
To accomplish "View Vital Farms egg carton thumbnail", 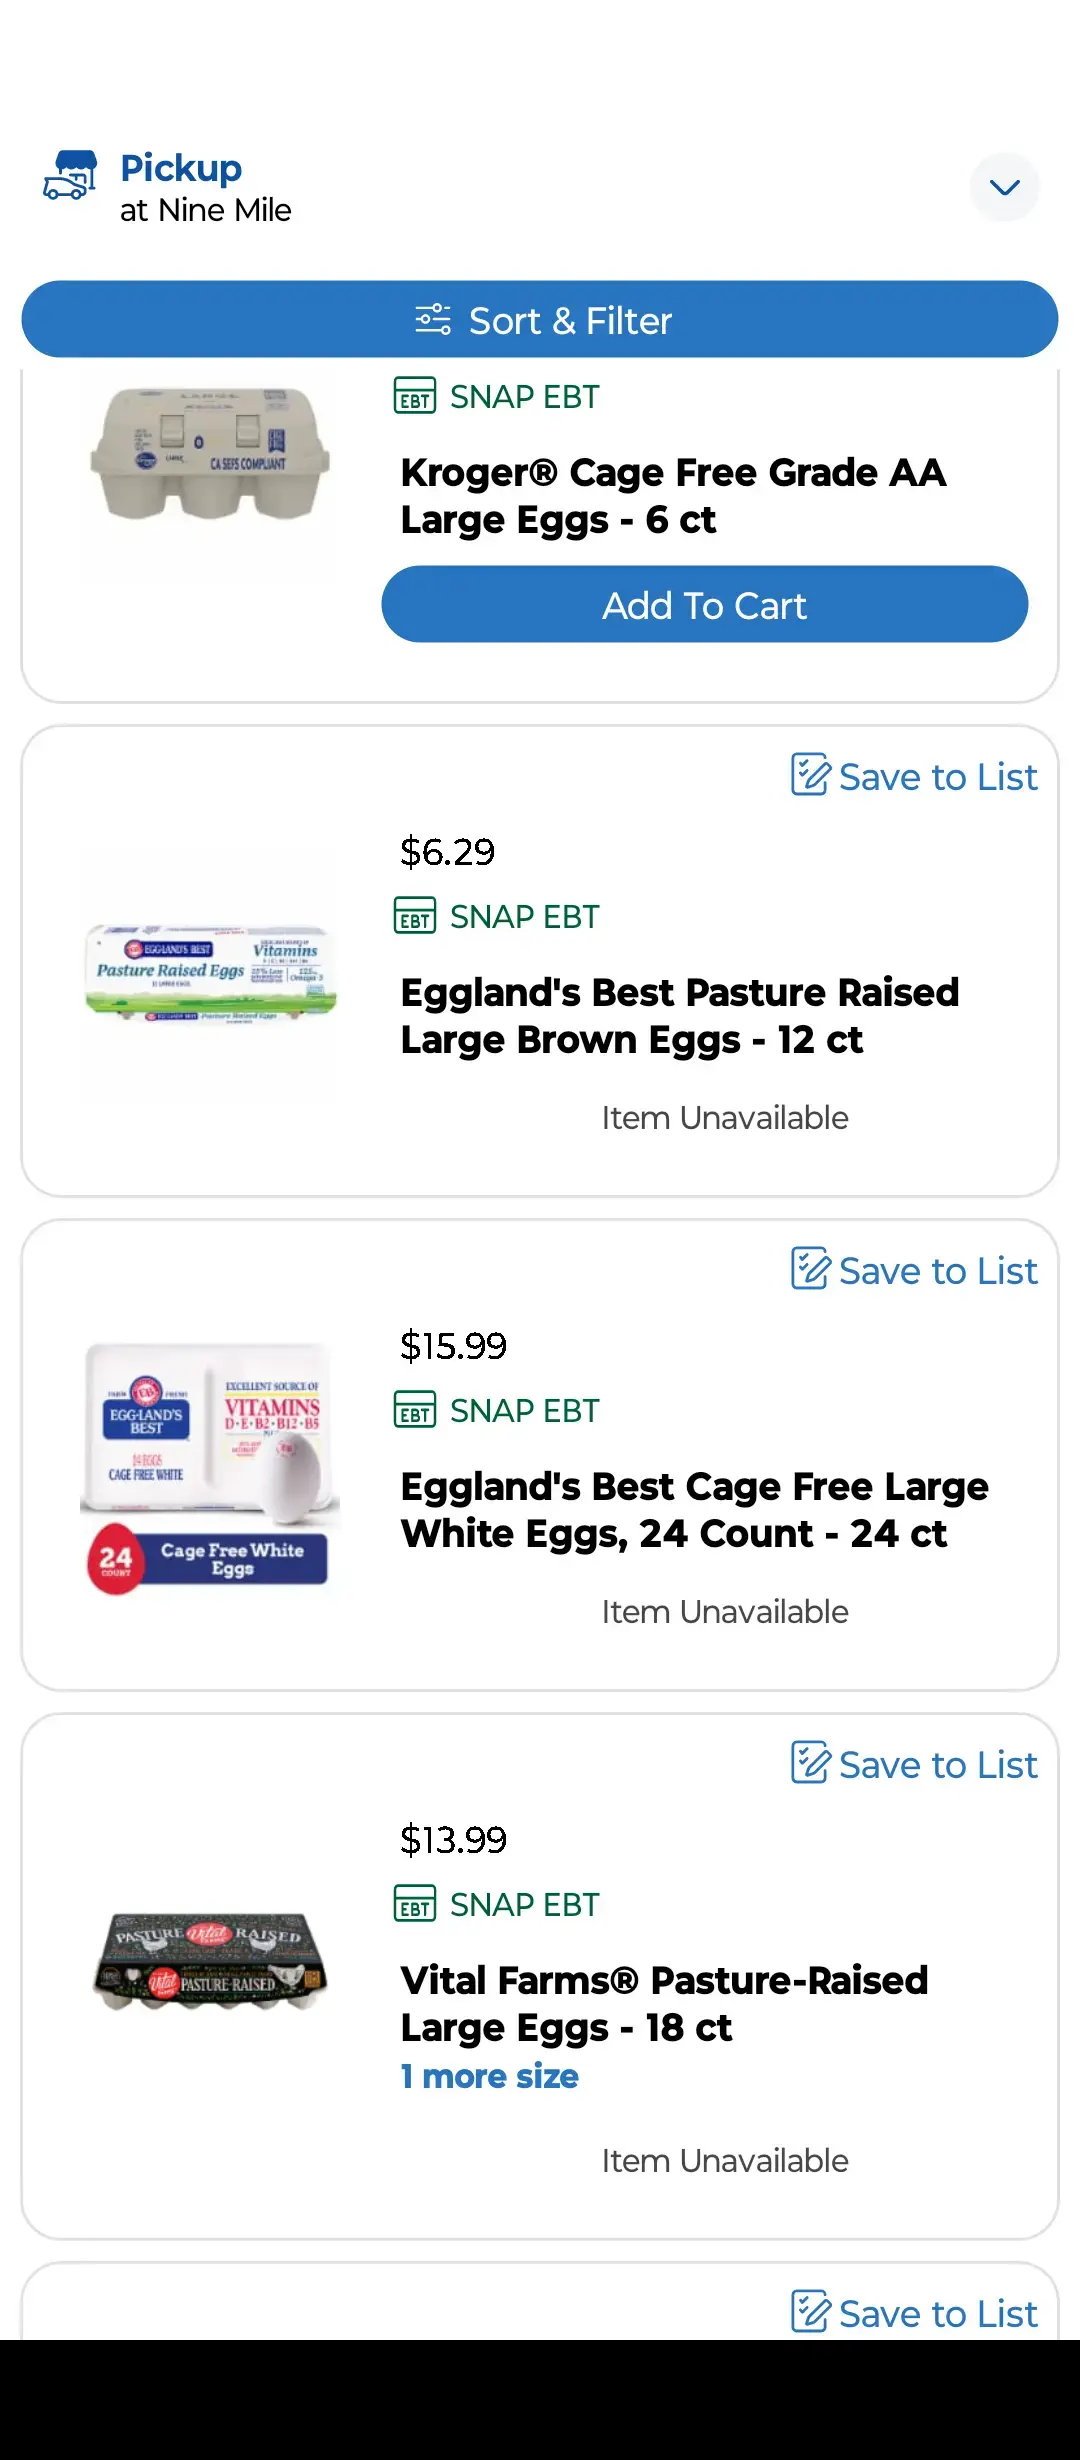I will click(x=210, y=1960).
